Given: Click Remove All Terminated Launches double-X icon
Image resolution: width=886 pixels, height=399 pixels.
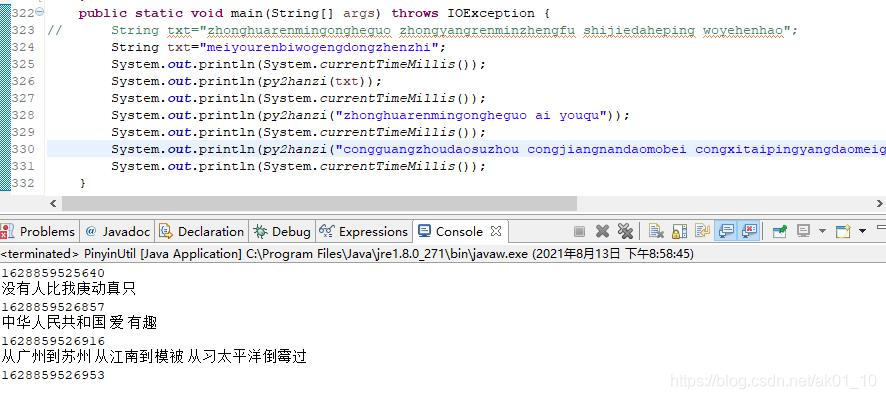Looking at the screenshot, I should click(625, 231).
